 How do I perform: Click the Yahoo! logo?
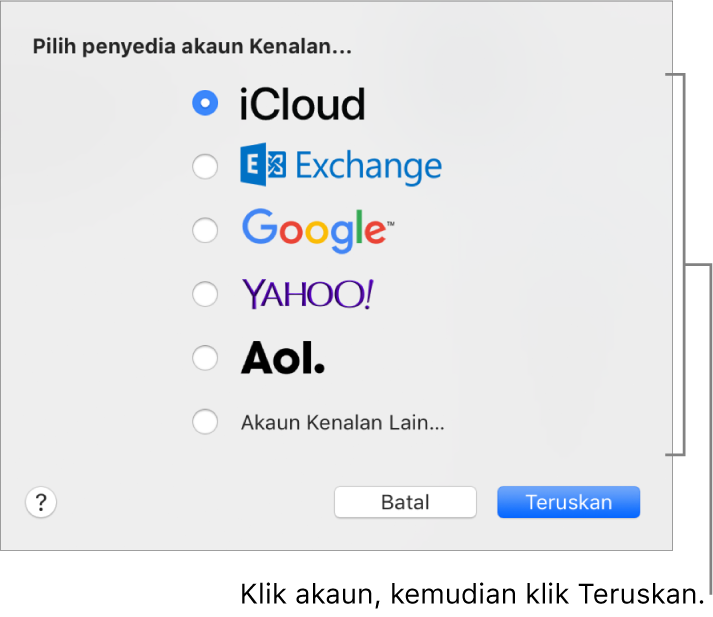[307, 294]
